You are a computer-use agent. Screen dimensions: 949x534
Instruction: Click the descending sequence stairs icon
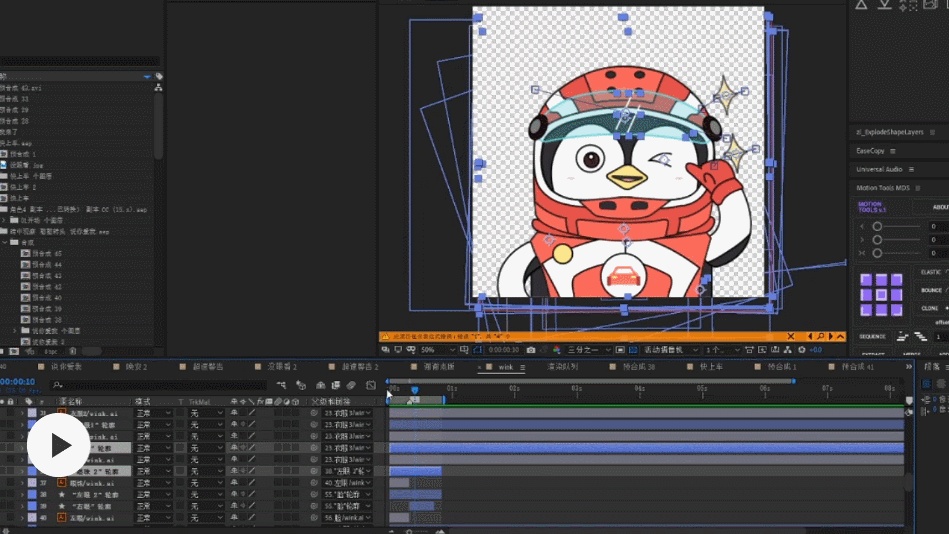(921, 337)
